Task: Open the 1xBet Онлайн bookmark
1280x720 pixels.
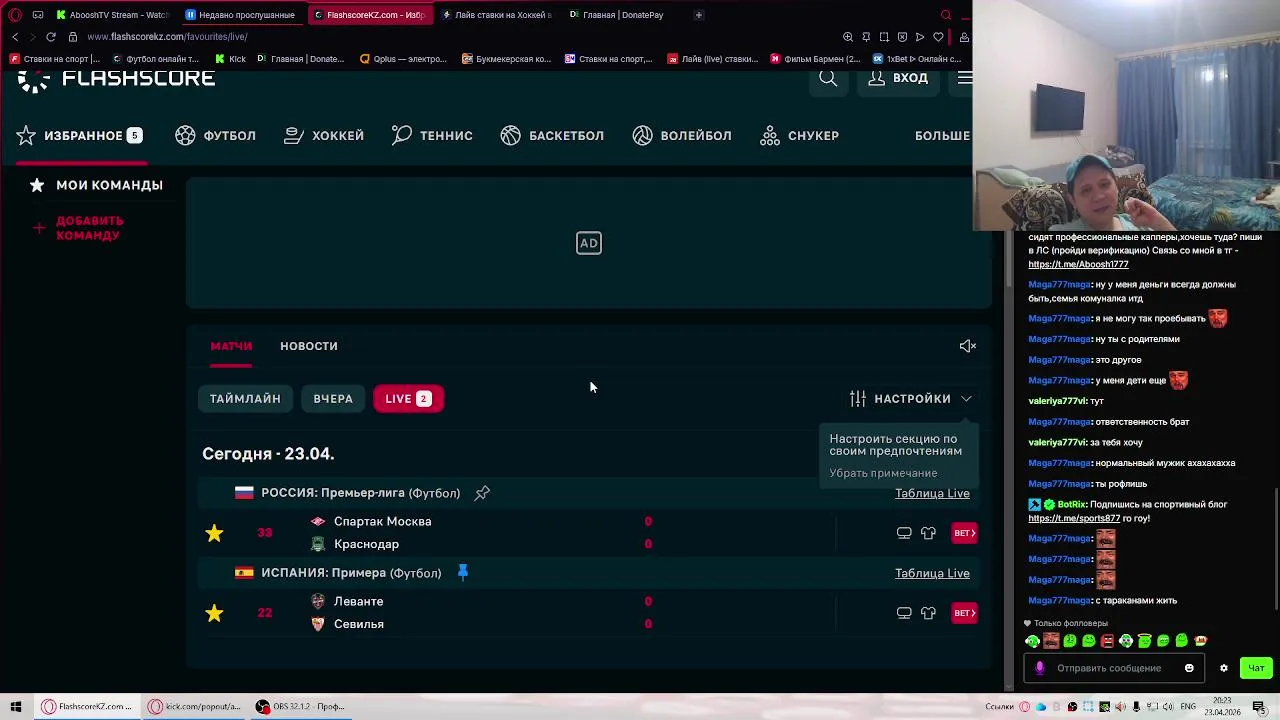Action: [x=917, y=59]
